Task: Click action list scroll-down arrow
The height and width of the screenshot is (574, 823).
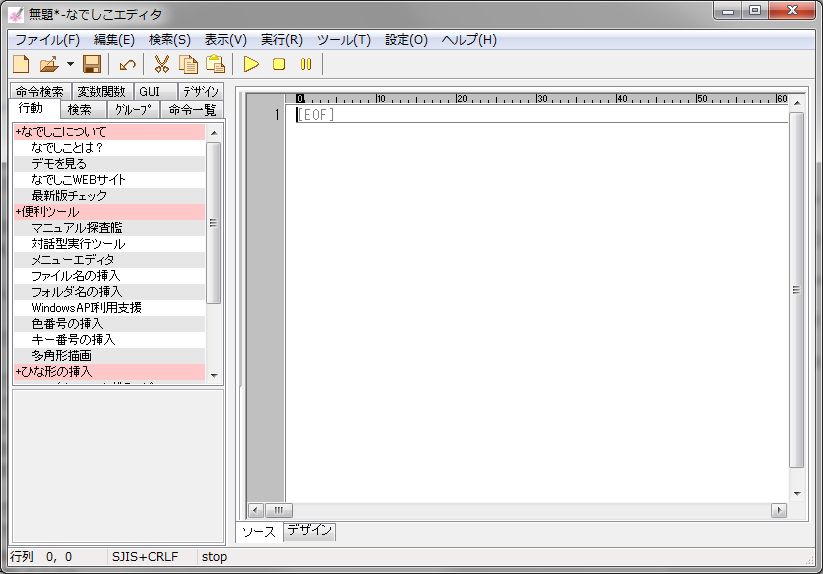Action: [214, 375]
